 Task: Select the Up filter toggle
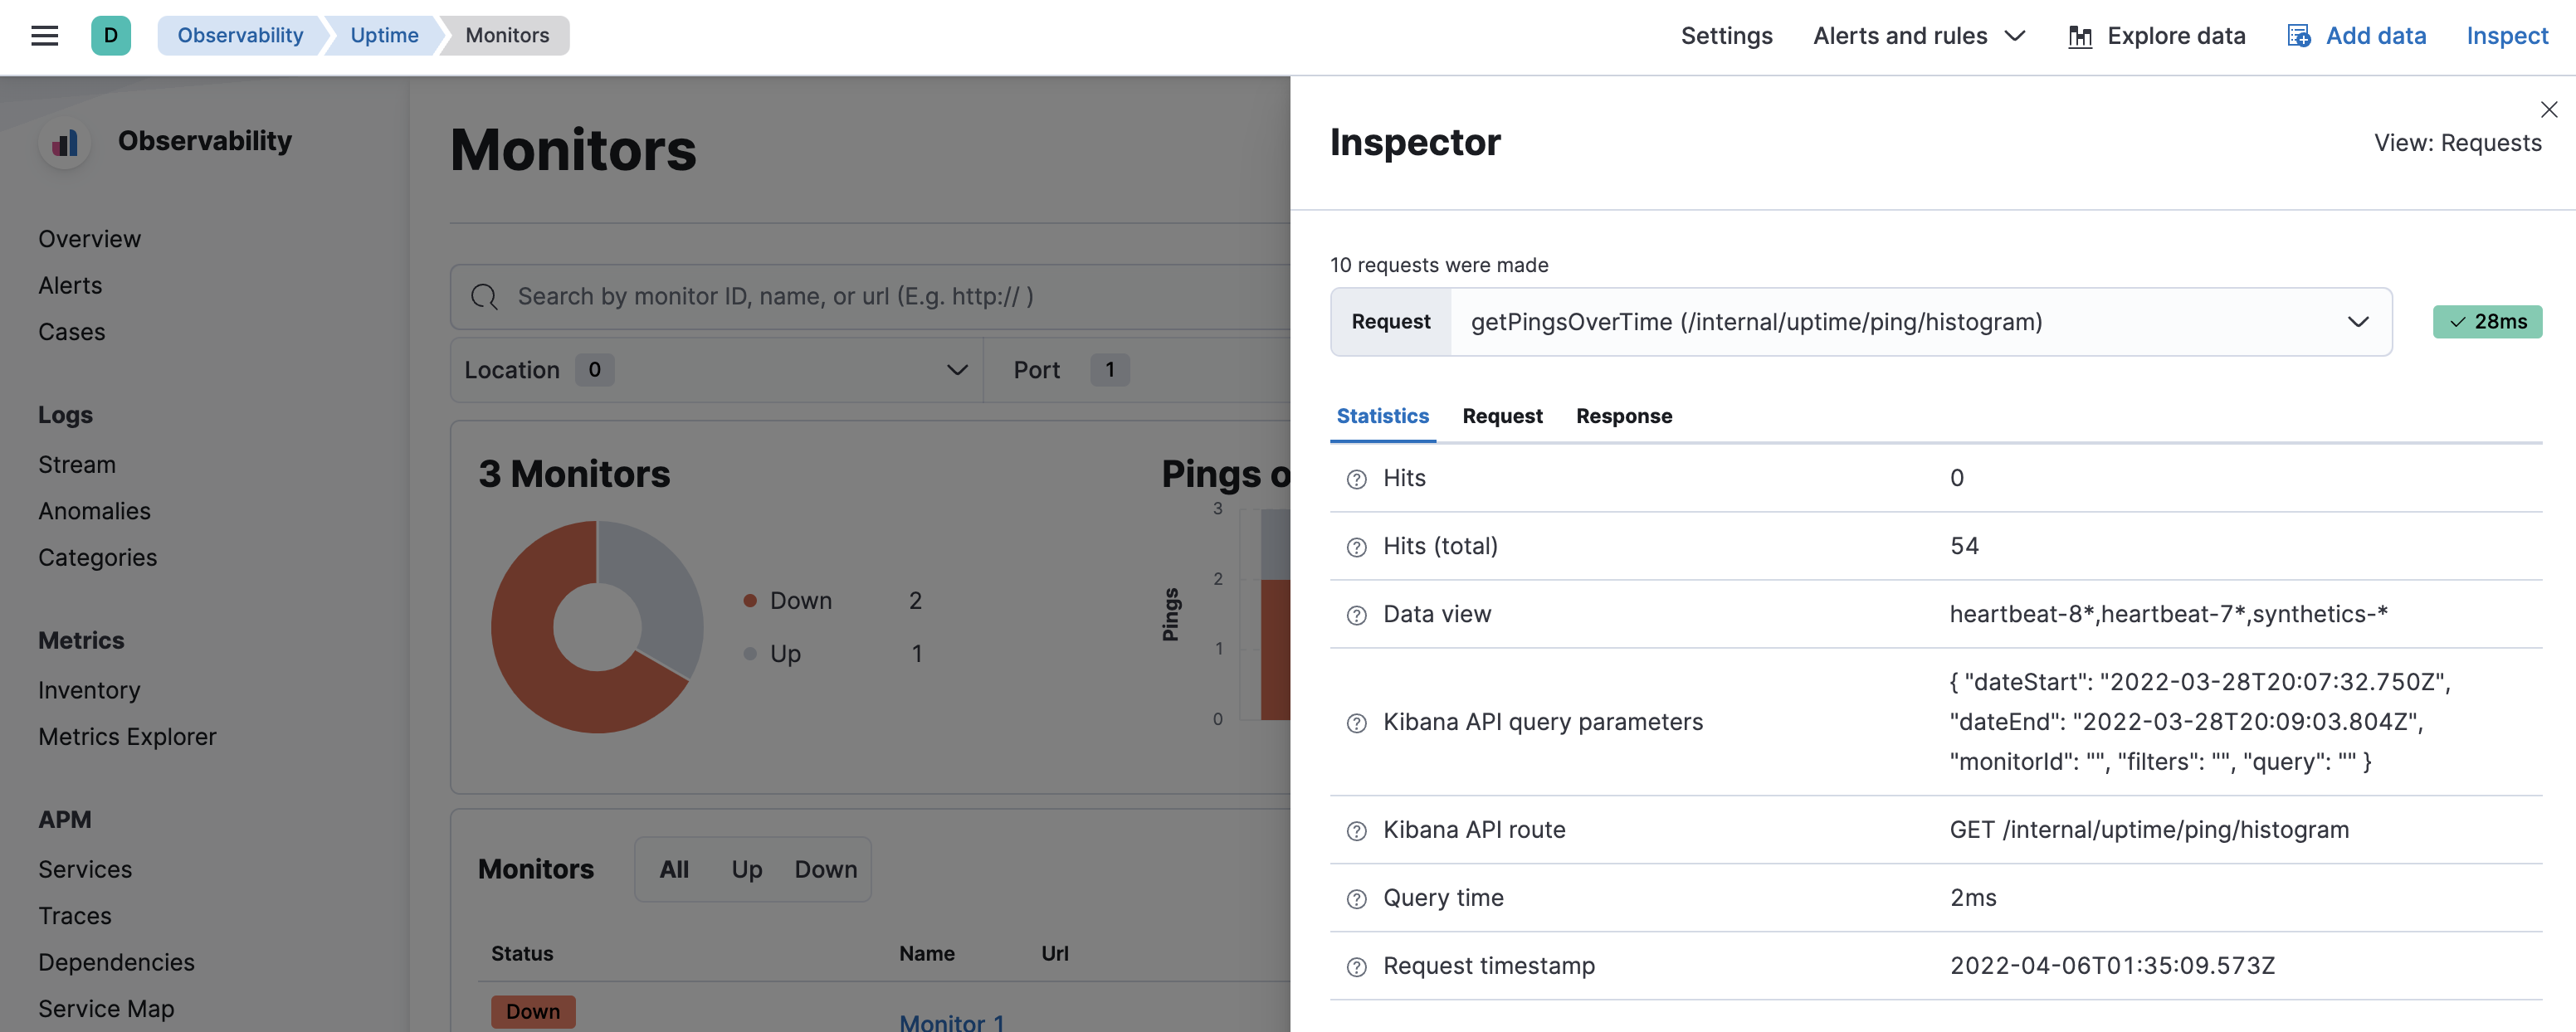tap(746, 868)
